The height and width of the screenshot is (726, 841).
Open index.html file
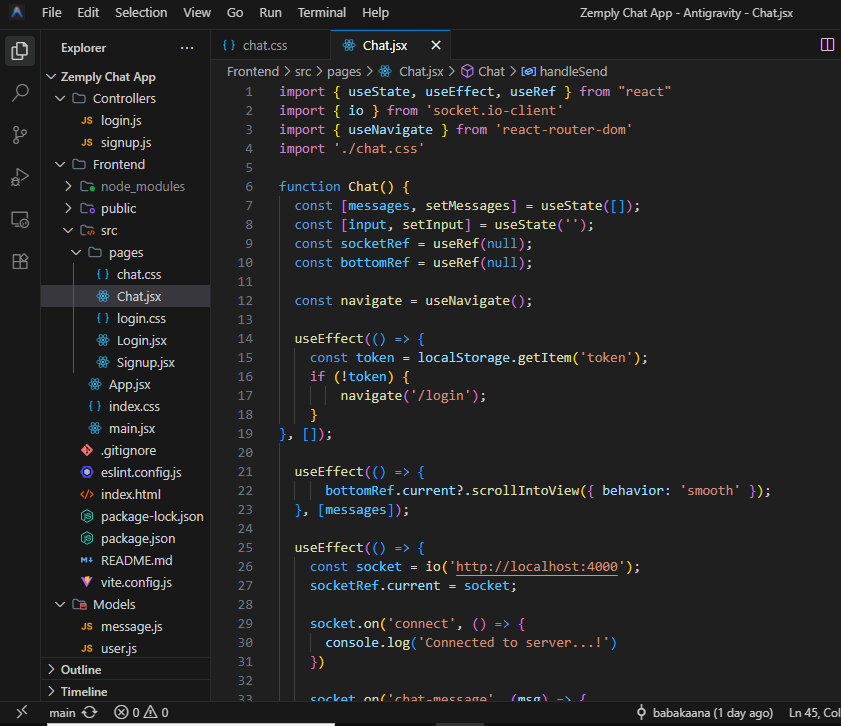tap(126, 494)
